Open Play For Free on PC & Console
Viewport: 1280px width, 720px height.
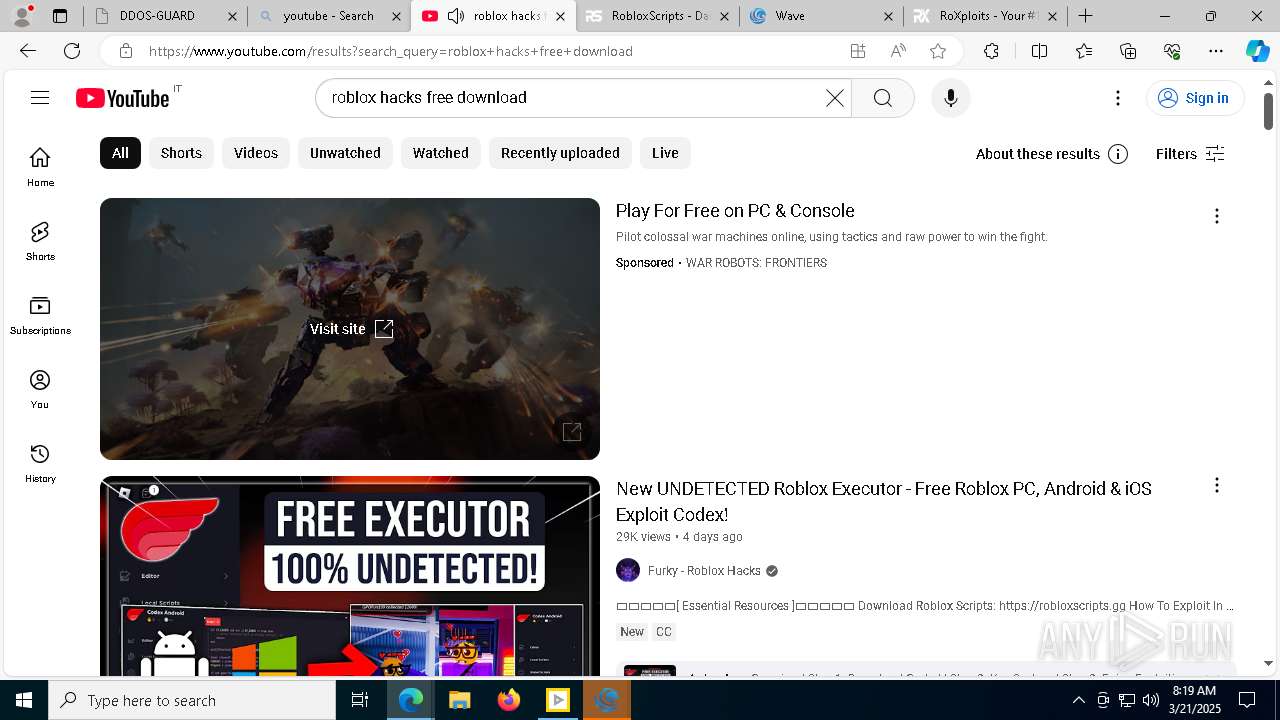click(x=735, y=211)
